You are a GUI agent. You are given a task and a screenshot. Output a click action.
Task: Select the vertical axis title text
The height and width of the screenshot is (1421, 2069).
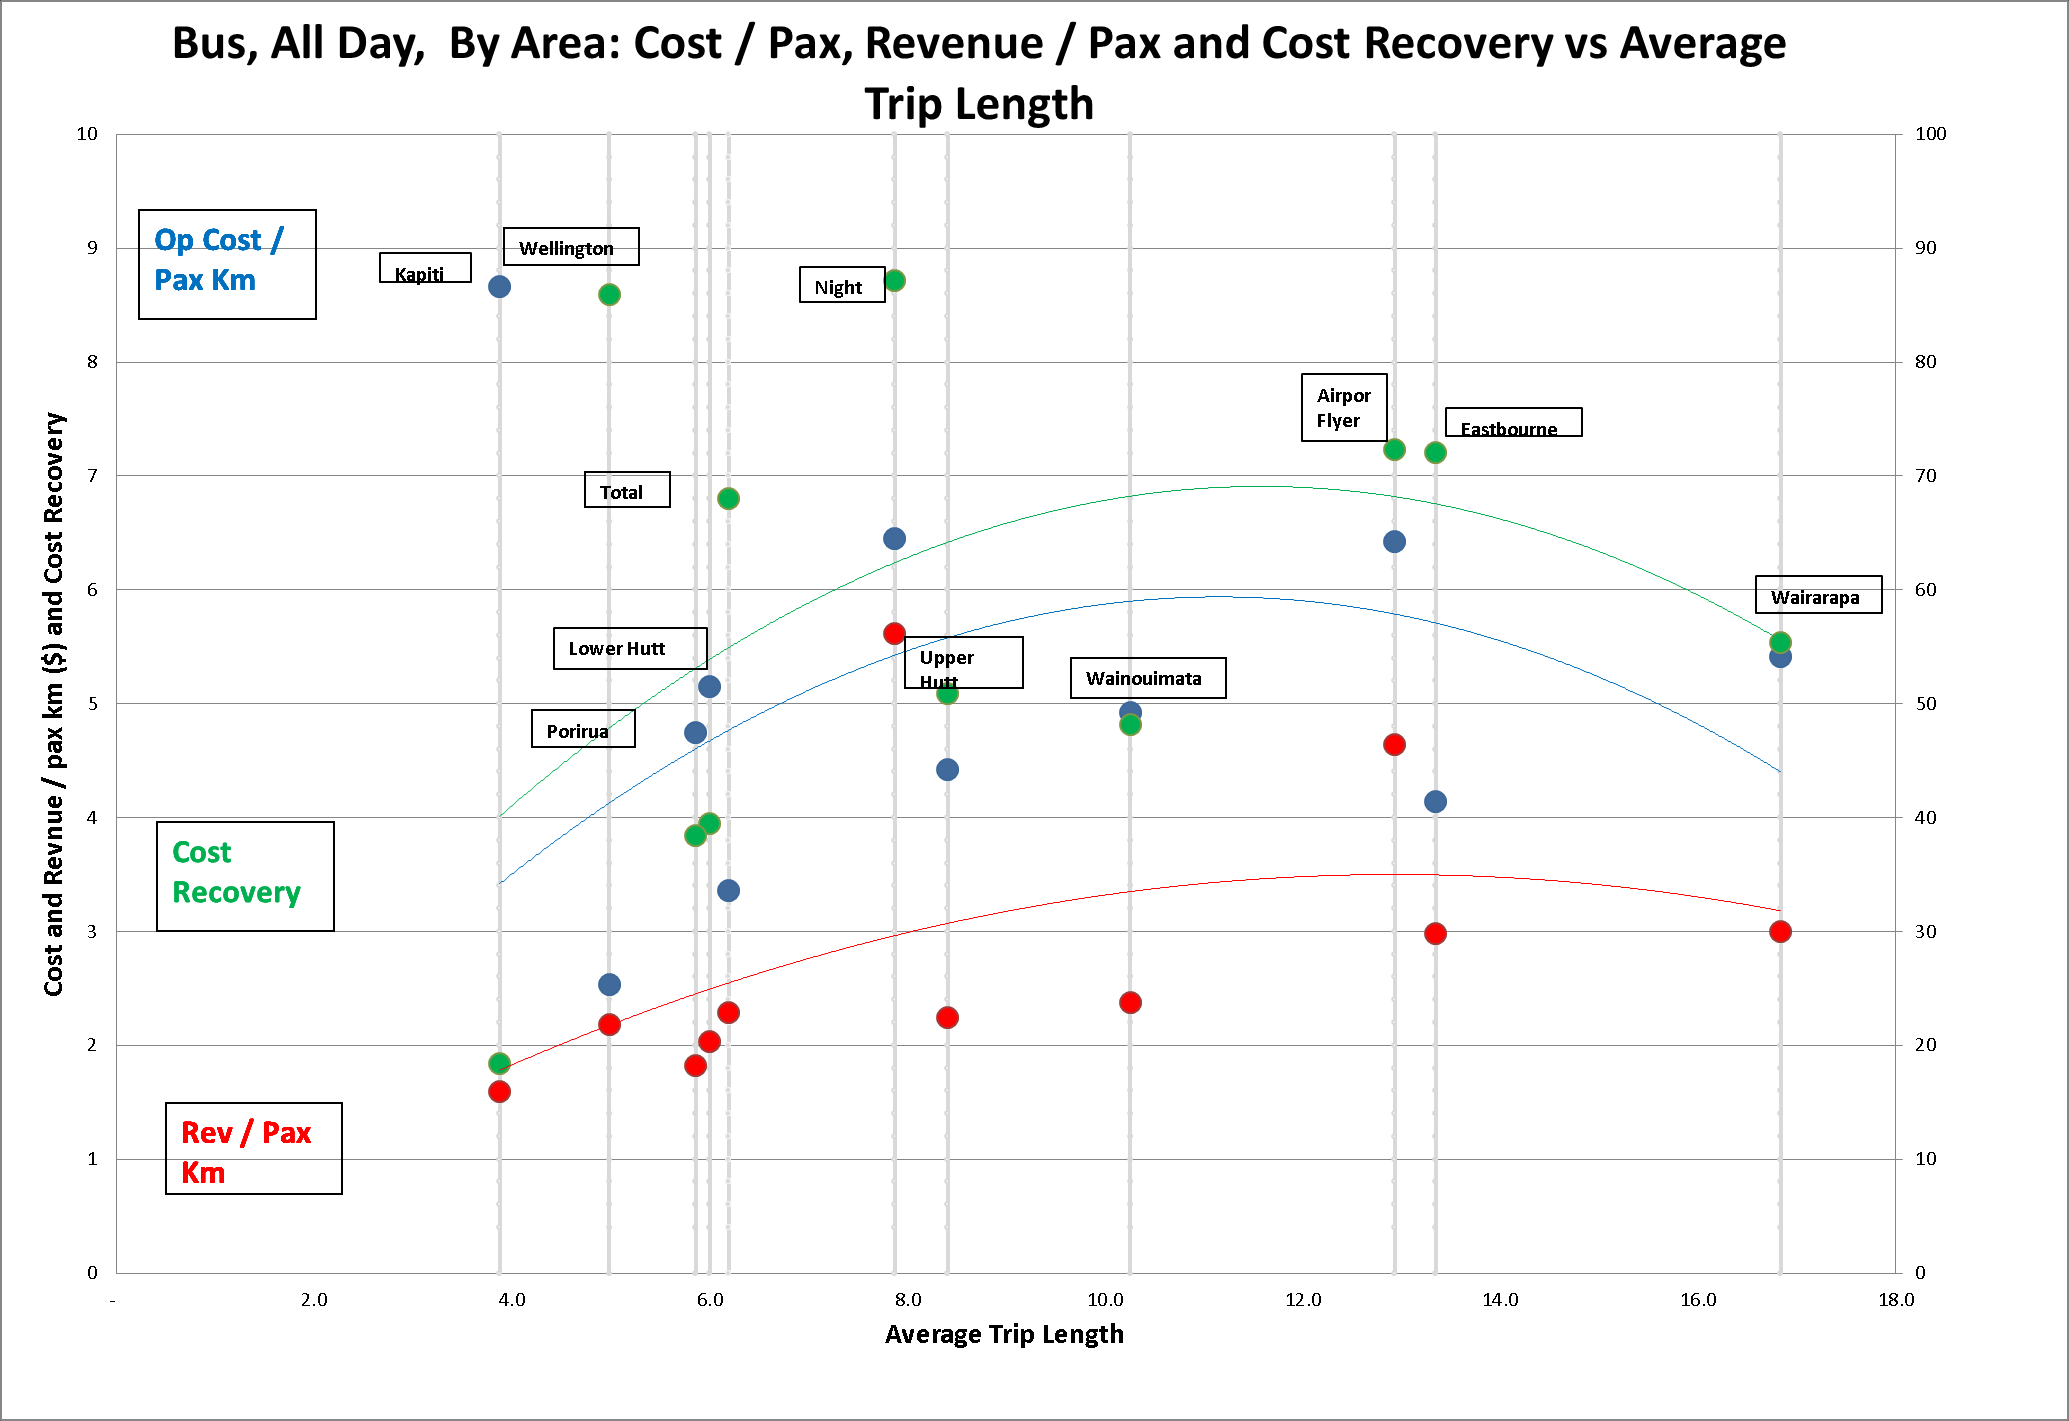53,703
